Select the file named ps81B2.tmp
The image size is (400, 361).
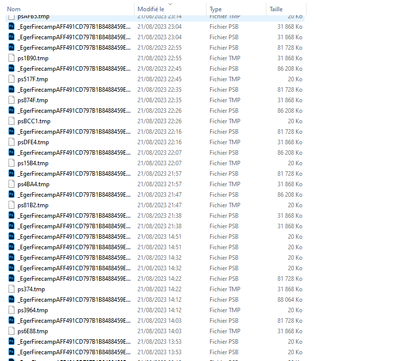[x=33, y=205]
